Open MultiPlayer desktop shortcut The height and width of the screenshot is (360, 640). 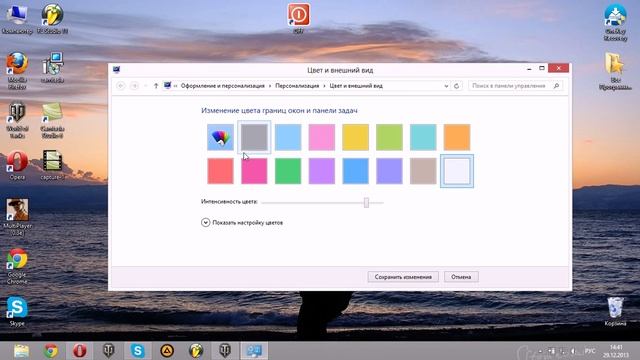[17, 217]
